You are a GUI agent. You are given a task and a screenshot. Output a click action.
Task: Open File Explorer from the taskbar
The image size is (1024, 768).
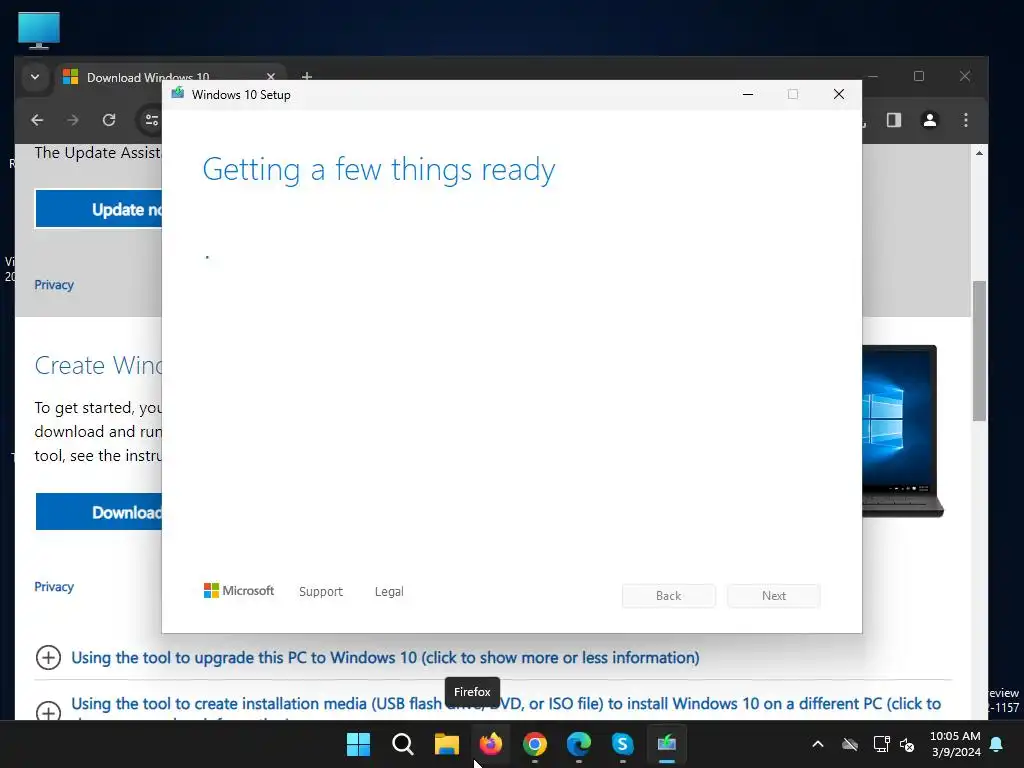click(x=447, y=743)
